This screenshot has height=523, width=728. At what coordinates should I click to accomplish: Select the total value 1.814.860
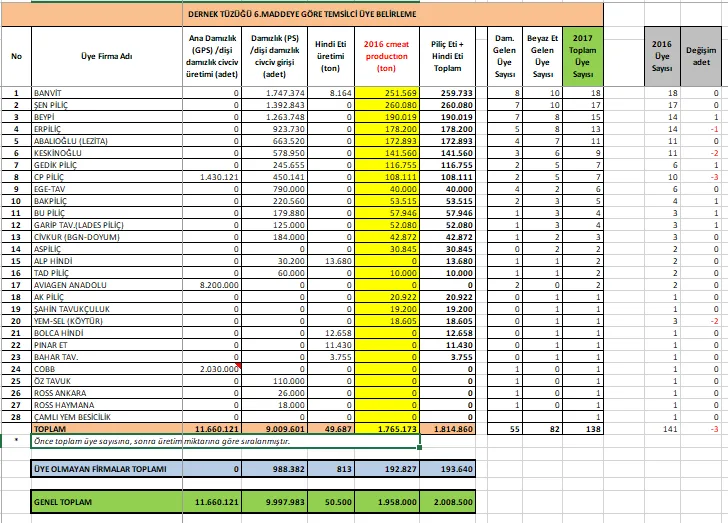pos(447,429)
